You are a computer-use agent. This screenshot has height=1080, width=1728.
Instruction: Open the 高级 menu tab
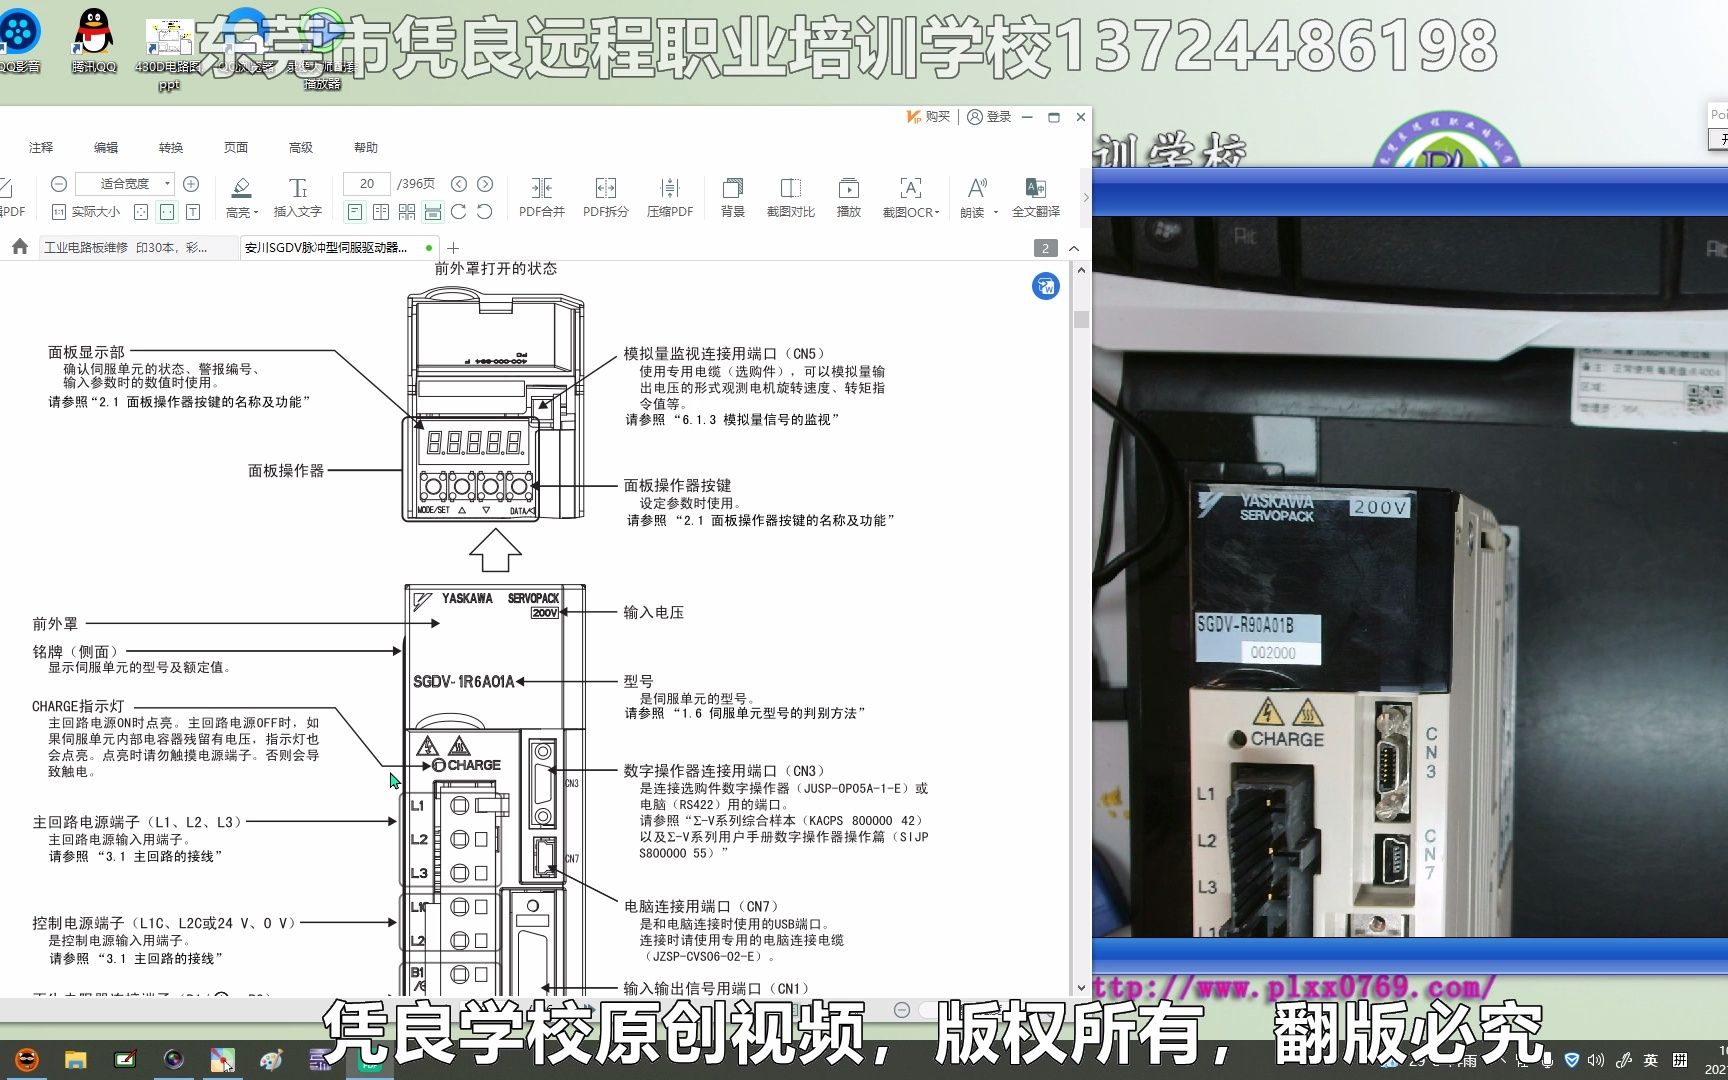coord(301,147)
